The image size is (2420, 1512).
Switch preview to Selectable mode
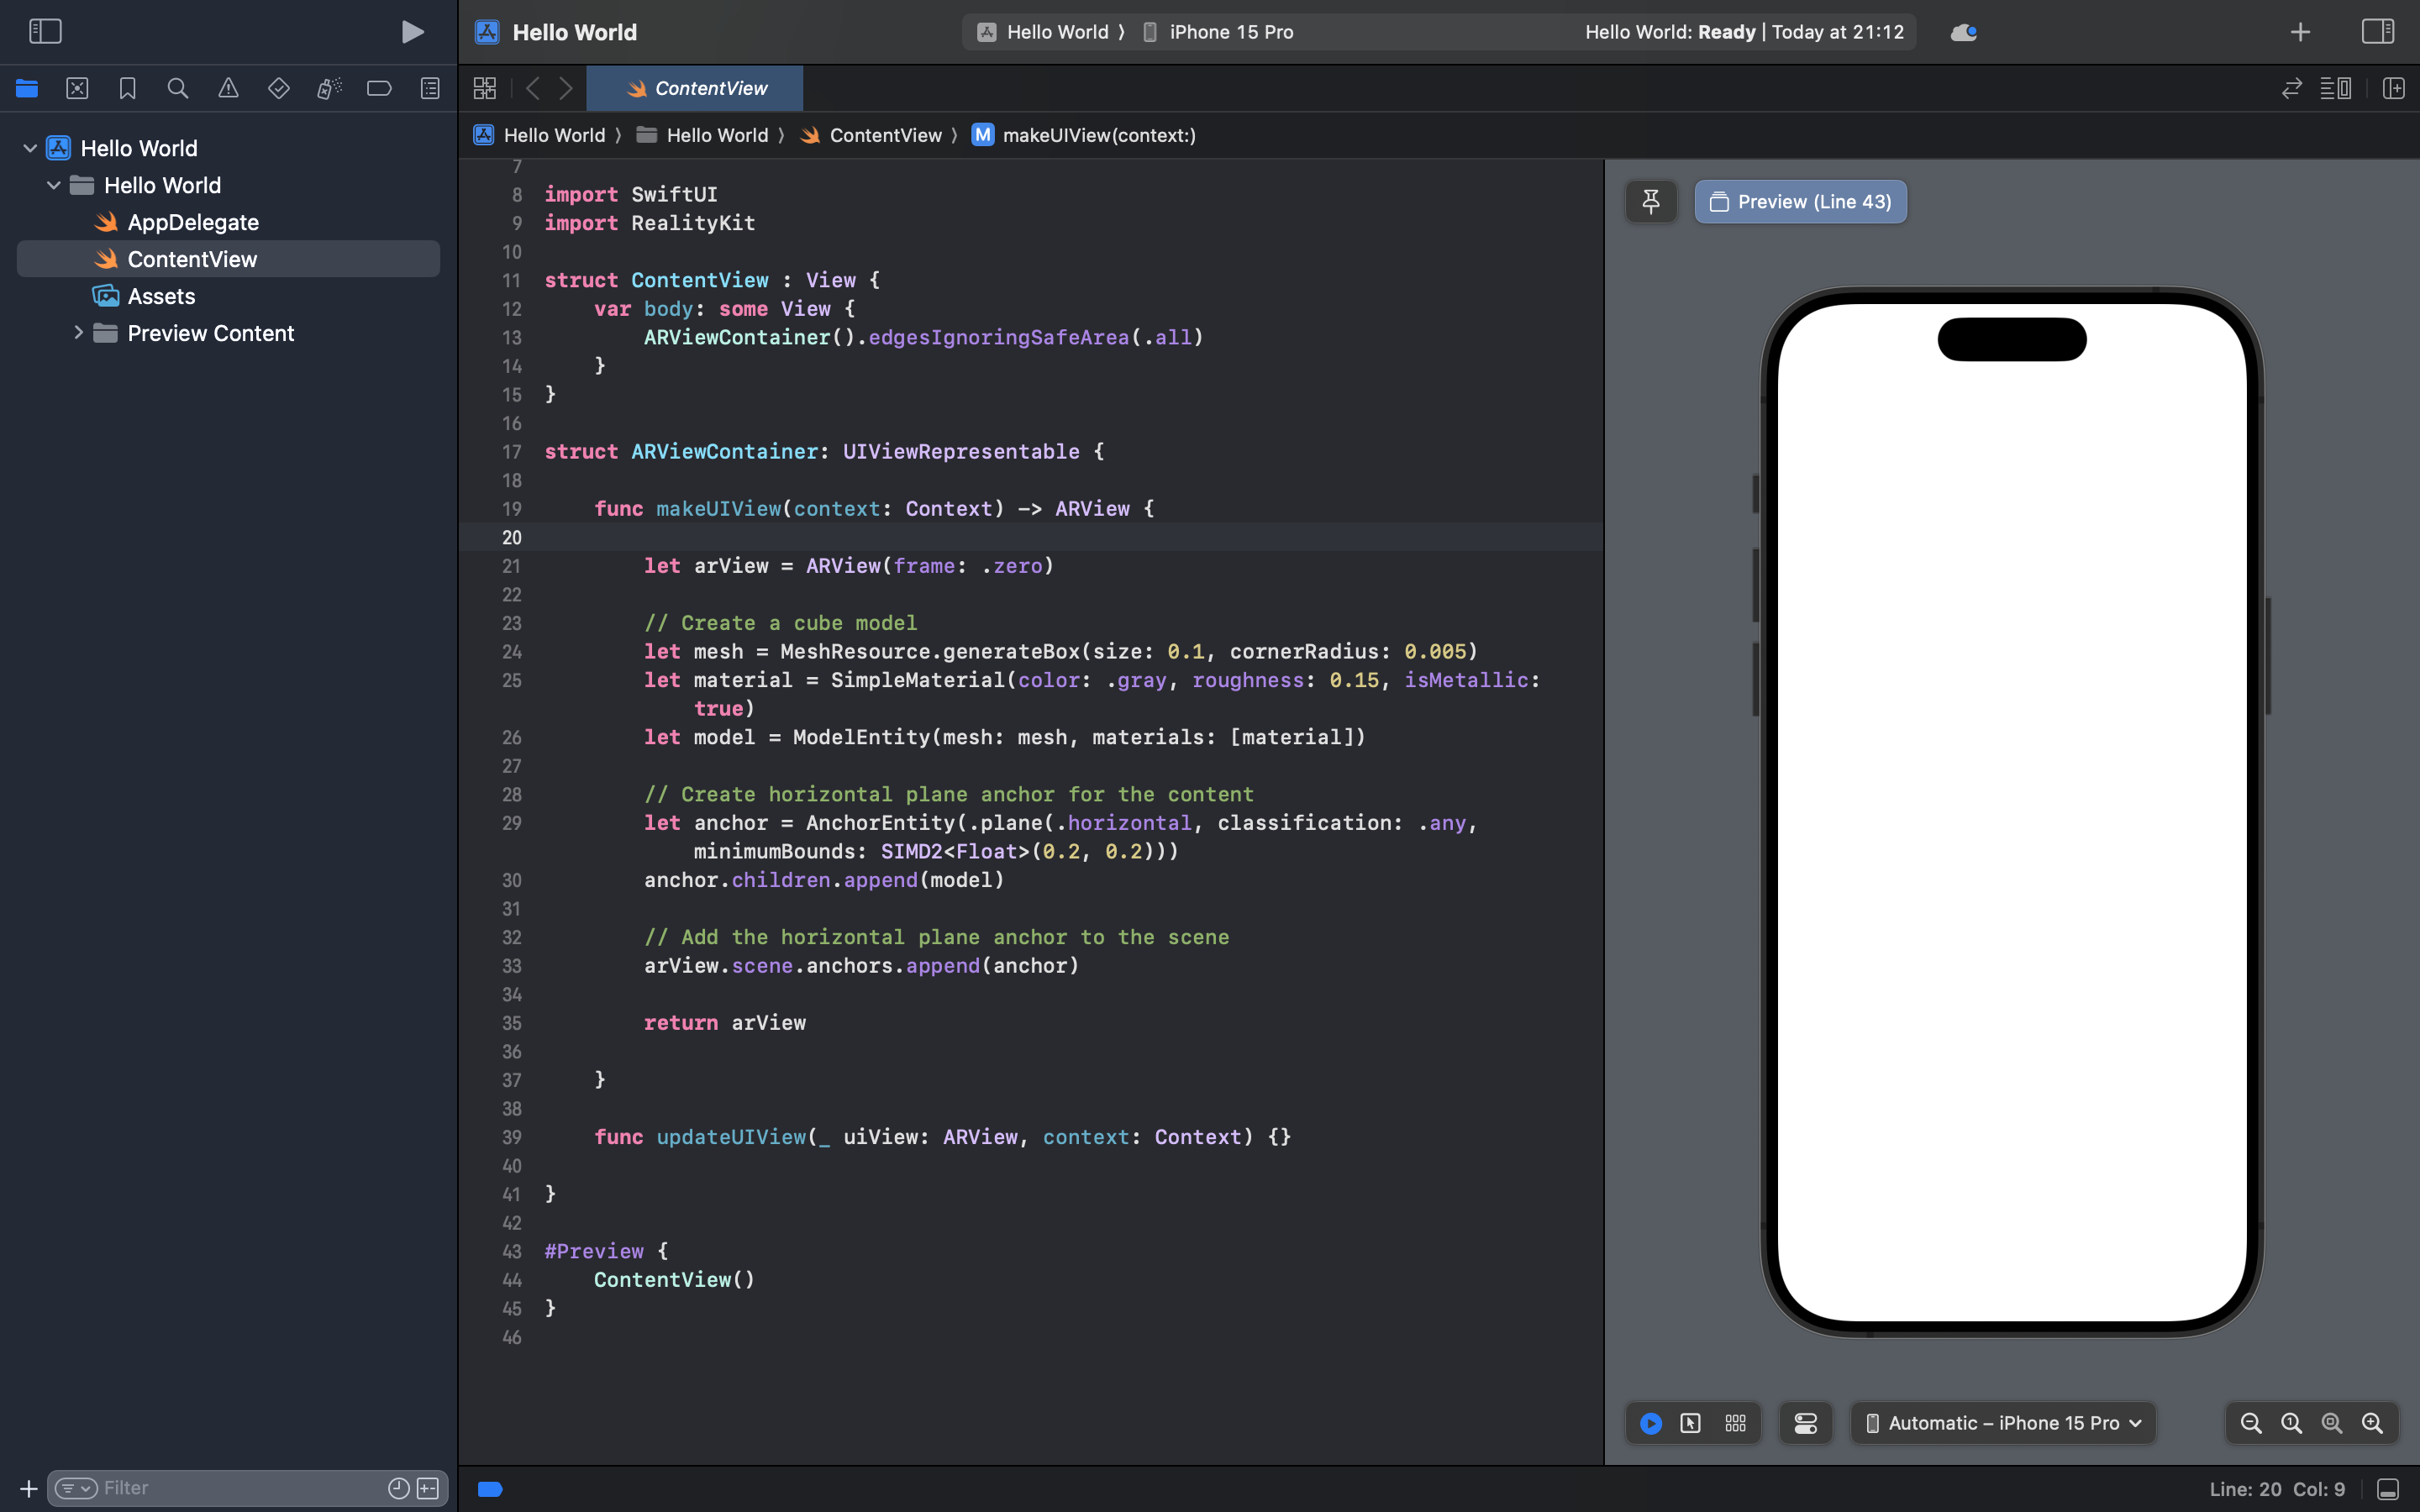pyautogui.click(x=1691, y=1423)
